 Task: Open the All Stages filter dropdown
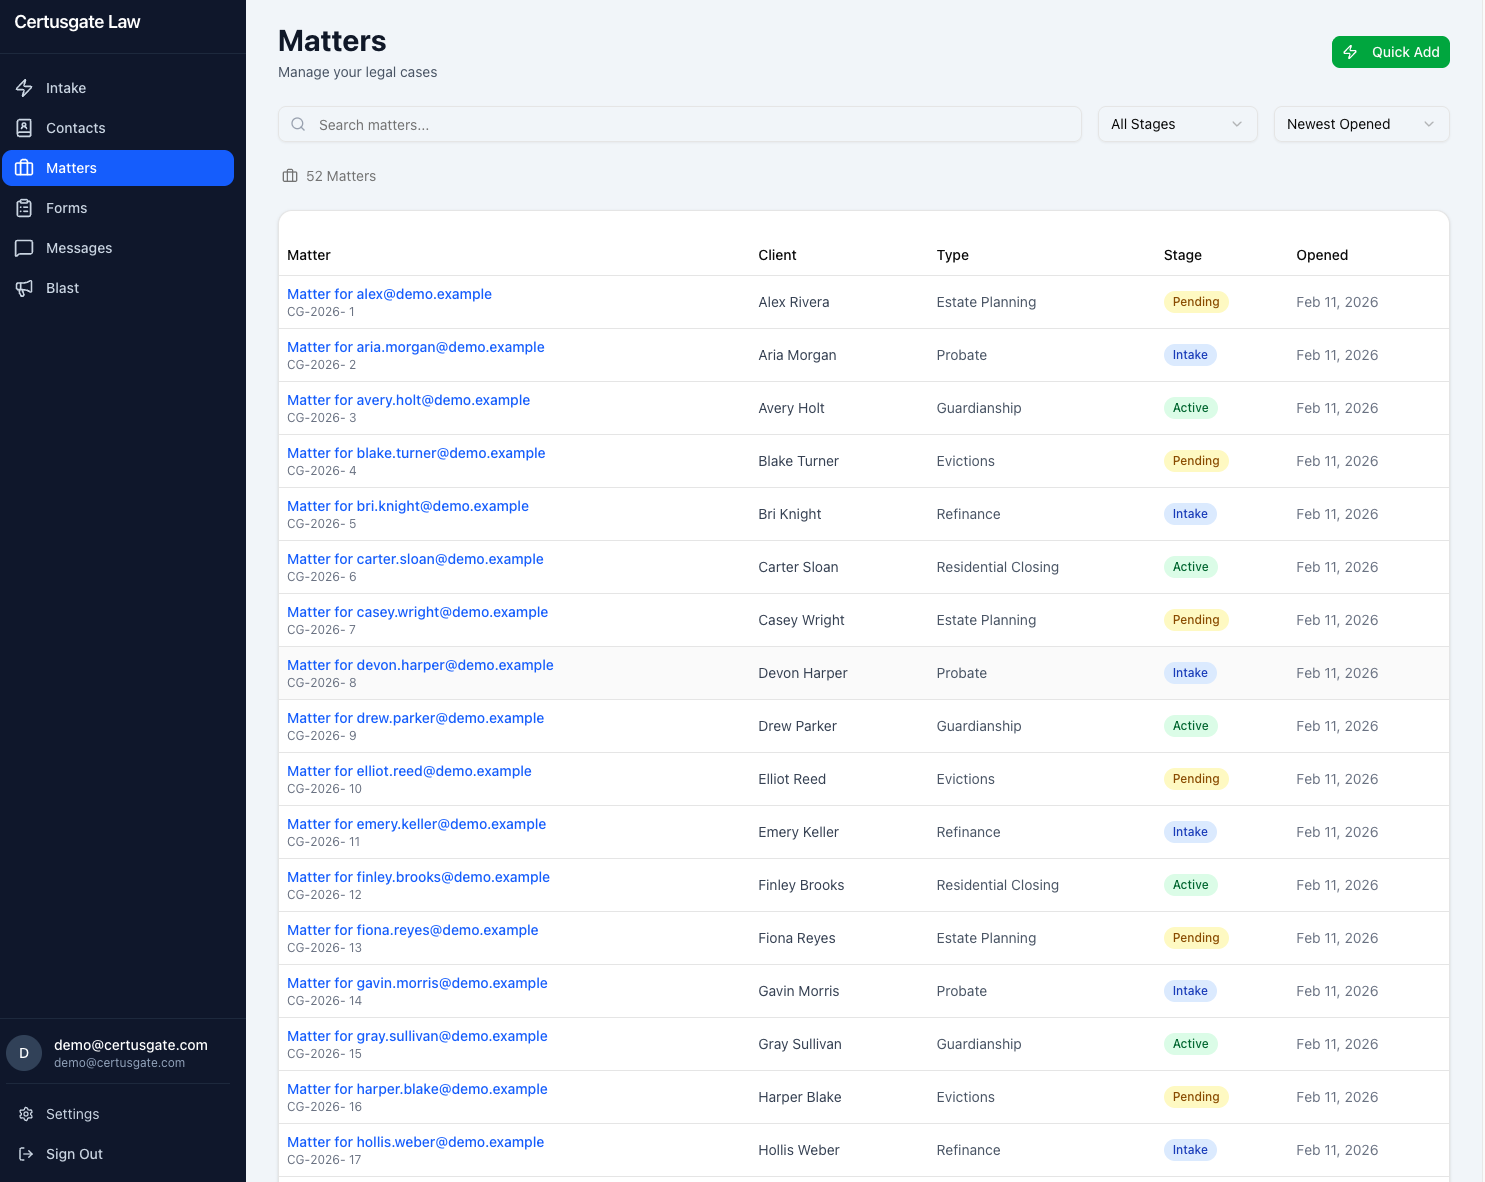click(x=1177, y=124)
